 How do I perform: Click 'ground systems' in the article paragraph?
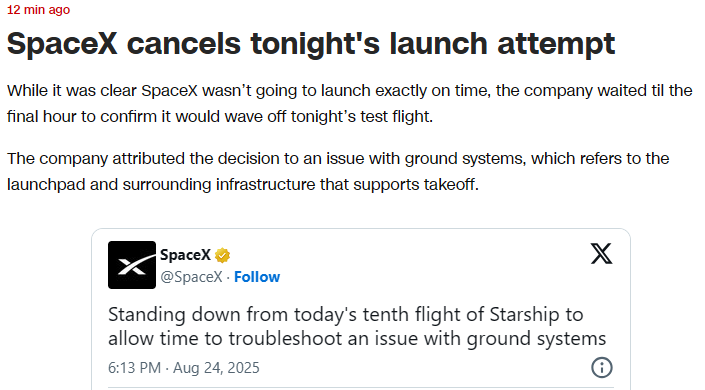tap(464, 159)
